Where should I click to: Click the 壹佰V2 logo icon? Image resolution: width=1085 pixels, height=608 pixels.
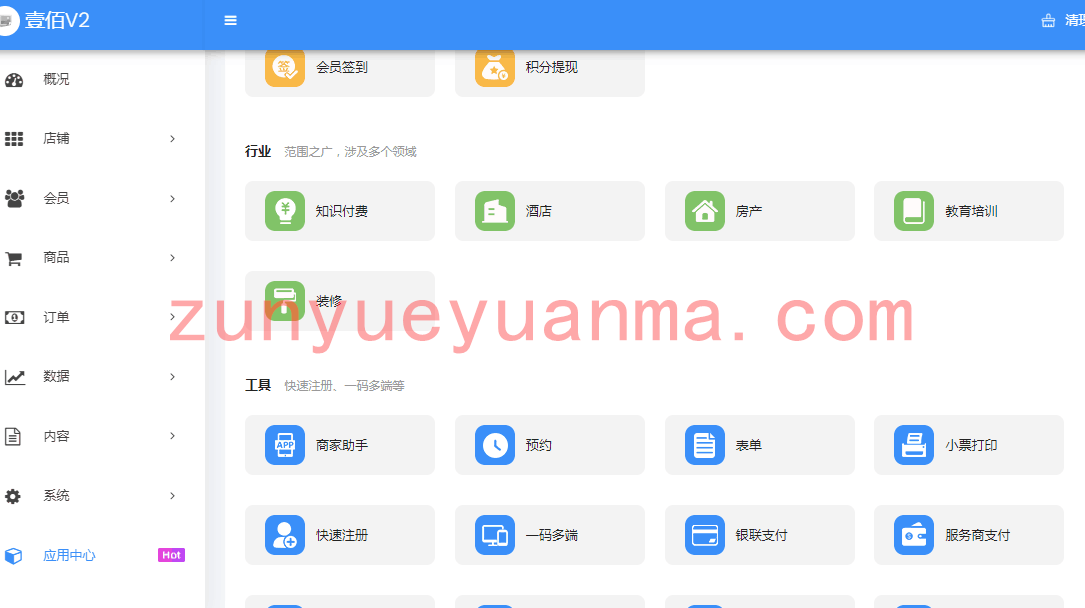click(x=7, y=21)
